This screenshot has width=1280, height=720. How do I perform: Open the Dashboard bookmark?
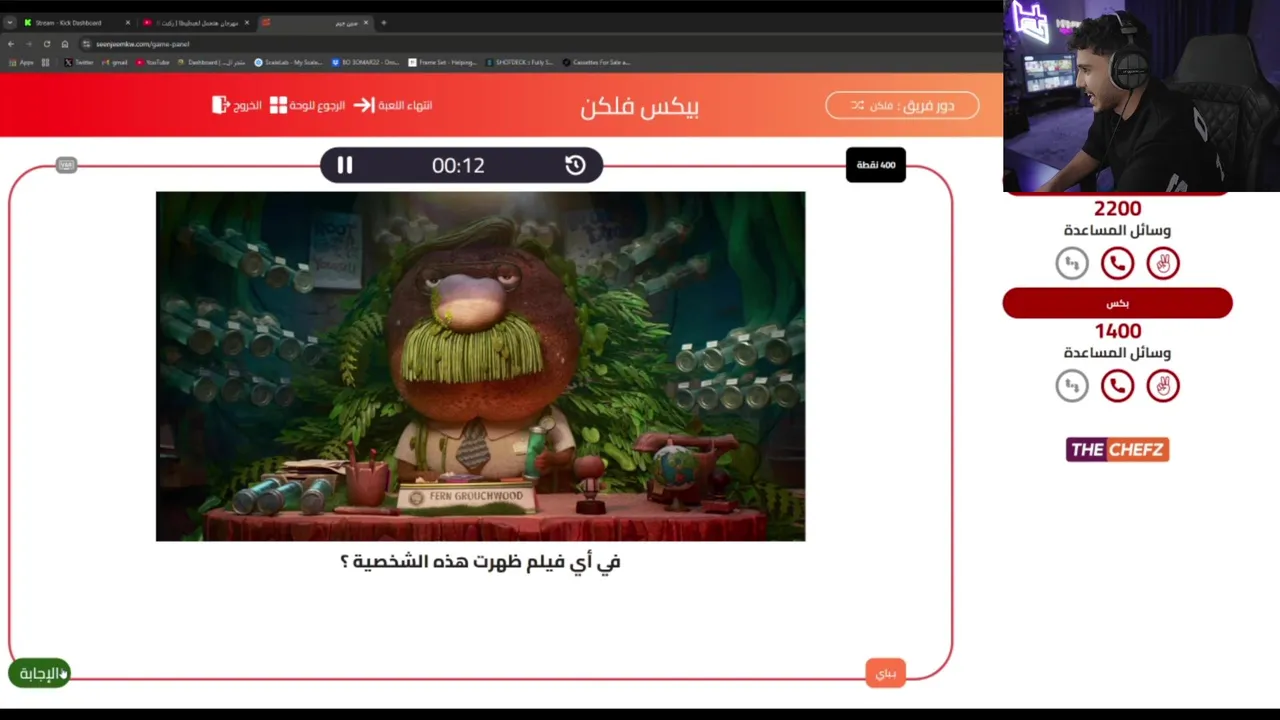coord(211,62)
